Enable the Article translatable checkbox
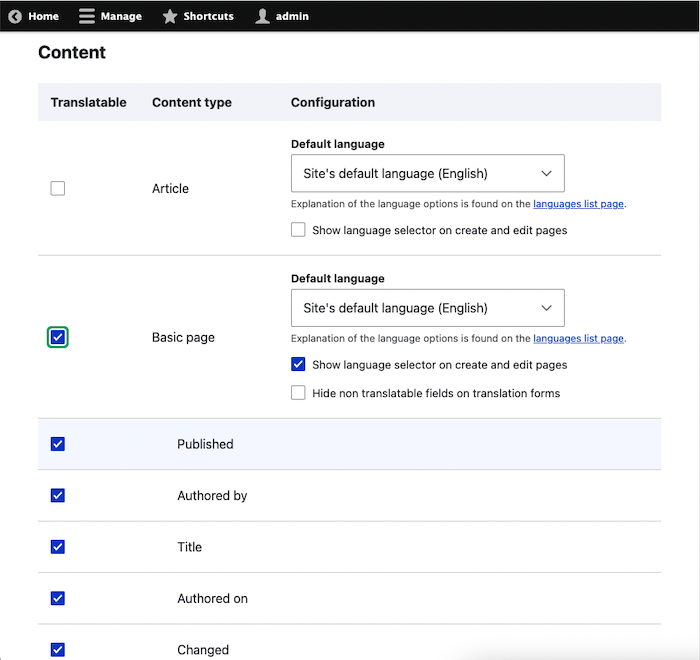Image resolution: width=700 pixels, height=660 pixels. click(x=58, y=188)
